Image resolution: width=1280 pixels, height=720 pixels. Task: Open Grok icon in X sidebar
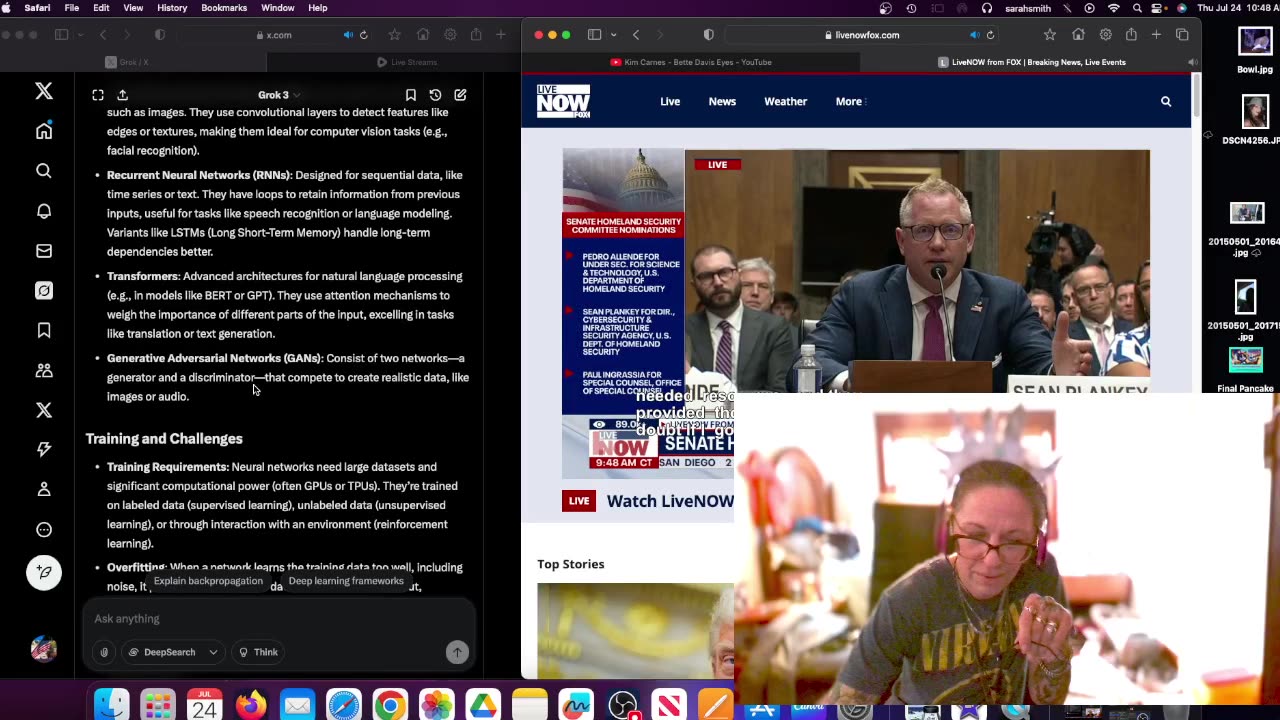point(44,290)
